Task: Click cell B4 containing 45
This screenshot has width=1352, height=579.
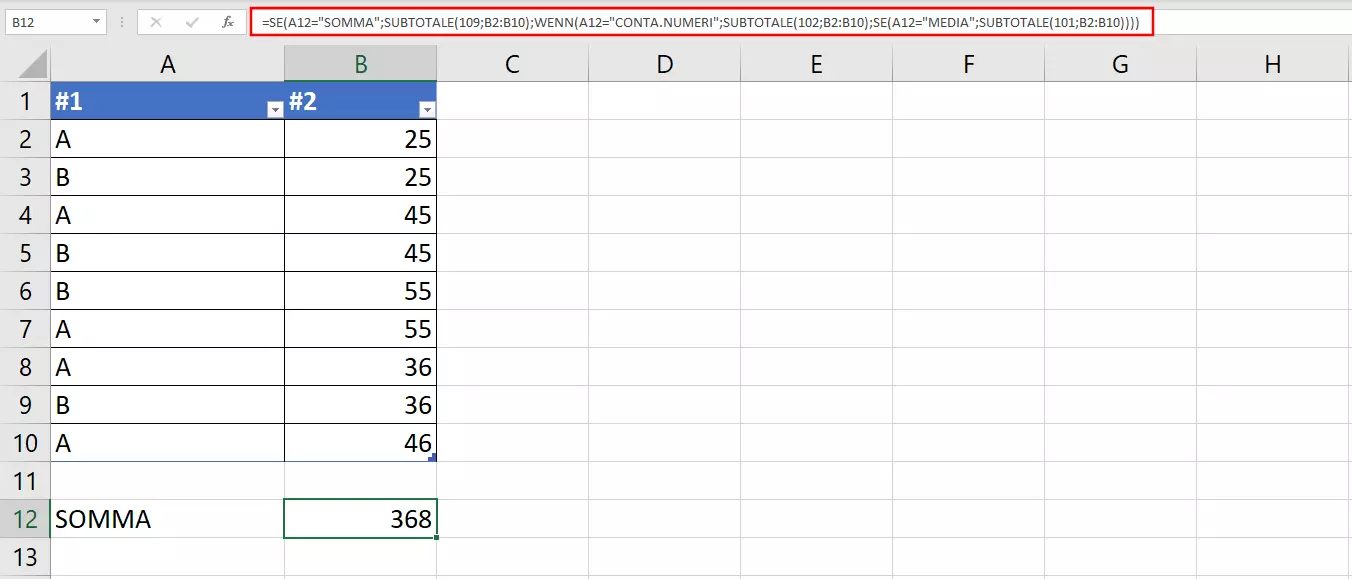Action: [361, 215]
